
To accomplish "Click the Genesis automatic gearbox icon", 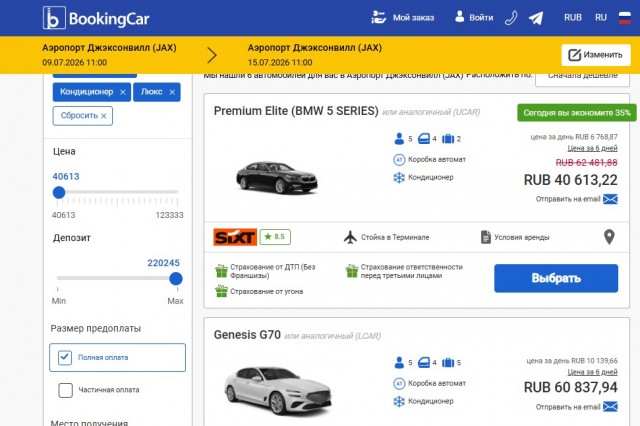I will pyautogui.click(x=399, y=384).
